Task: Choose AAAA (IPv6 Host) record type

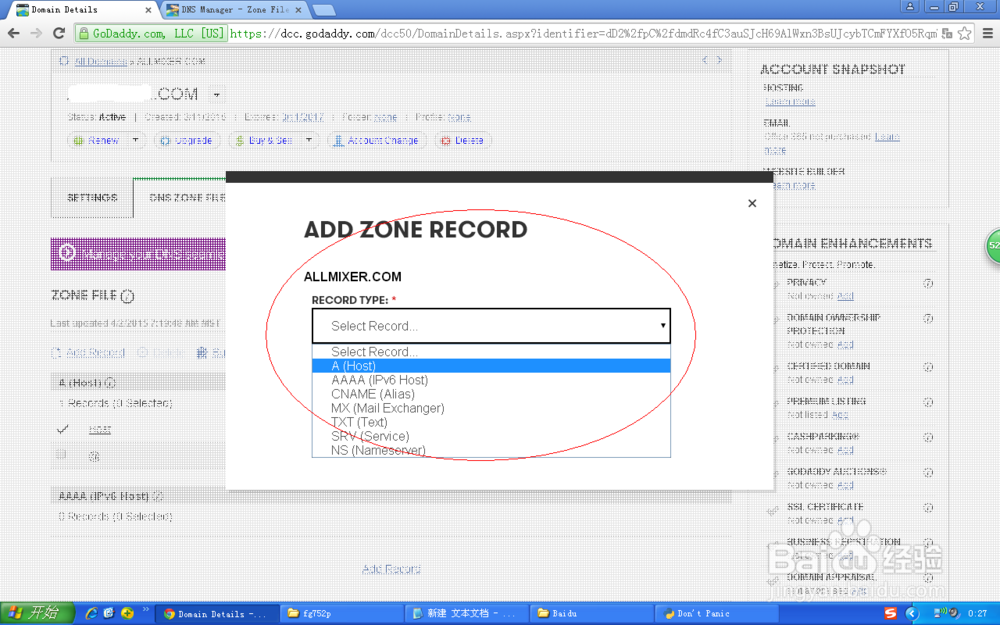Action: click(x=491, y=380)
